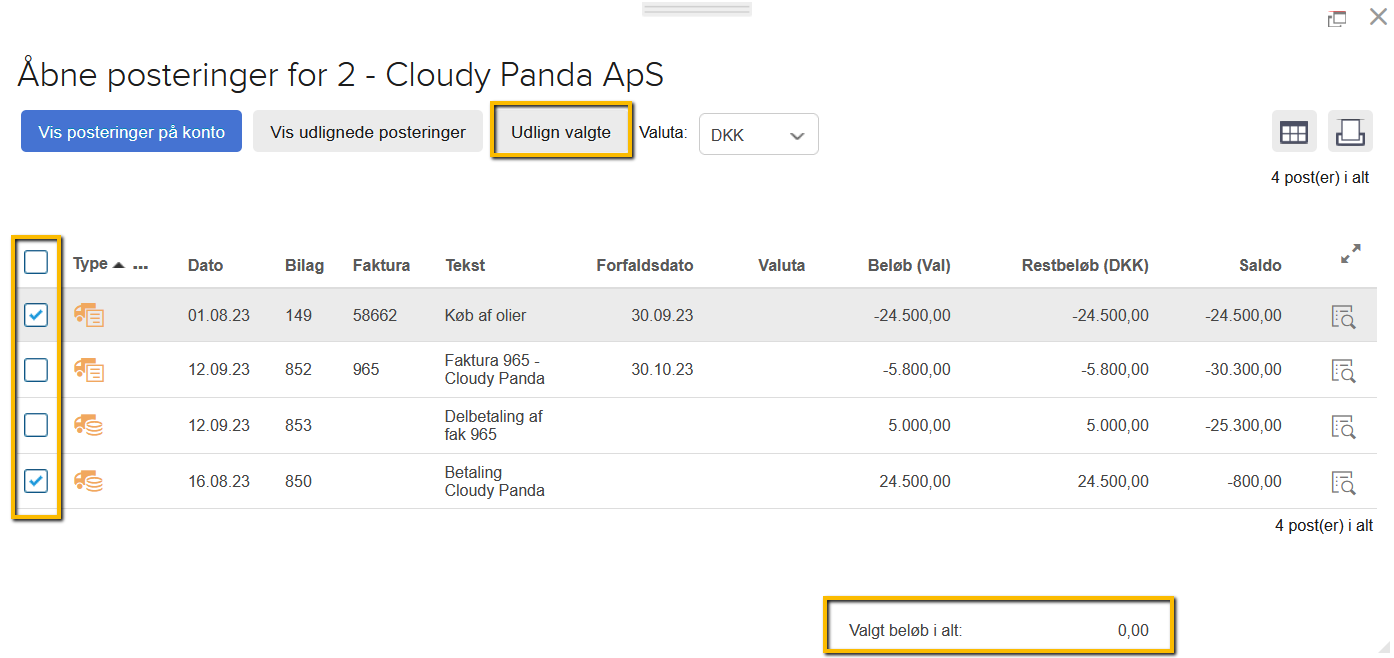Screen dimensions: 1394x658
Task: Toggle the select-all checkbox in header
Action: 36,263
